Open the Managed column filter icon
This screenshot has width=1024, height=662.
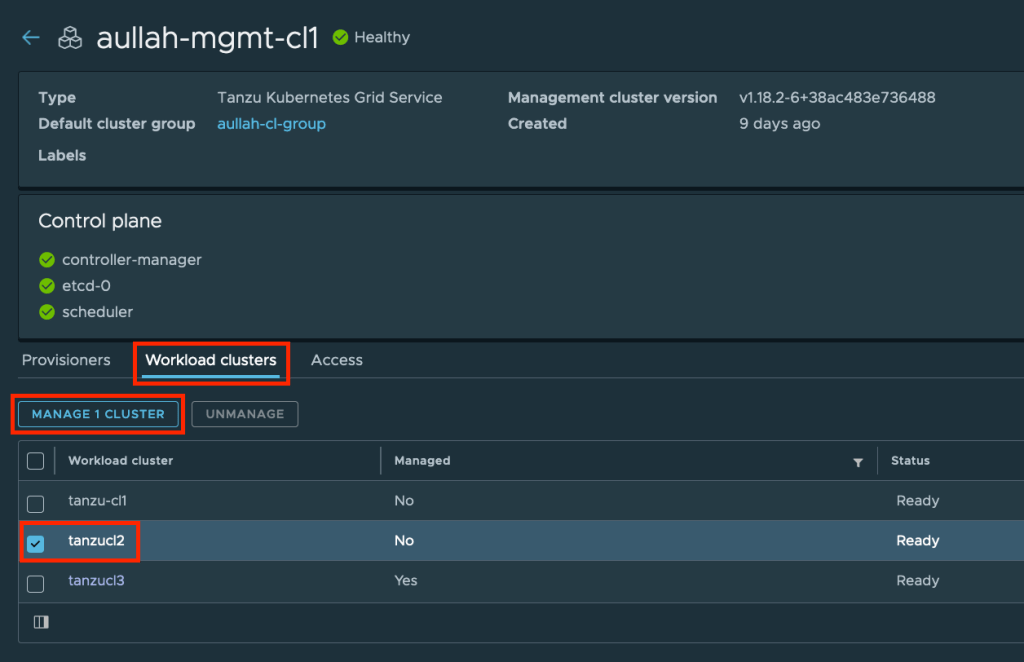point(857,462)
